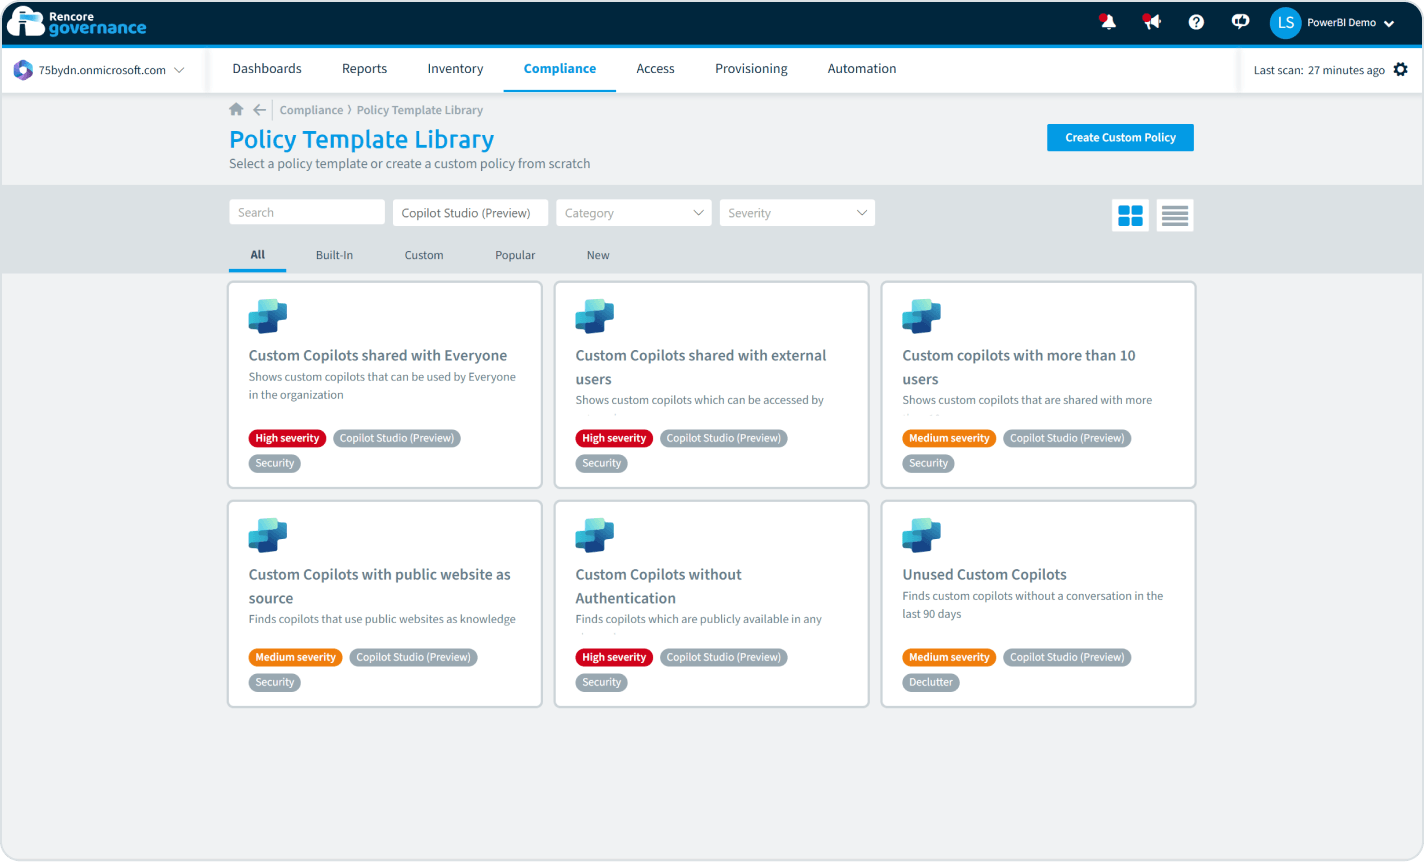Image resolution: width=1424 pixels, height=862 pixels.
Task: Open the Automation menu
Action: (x=862, y=69)
